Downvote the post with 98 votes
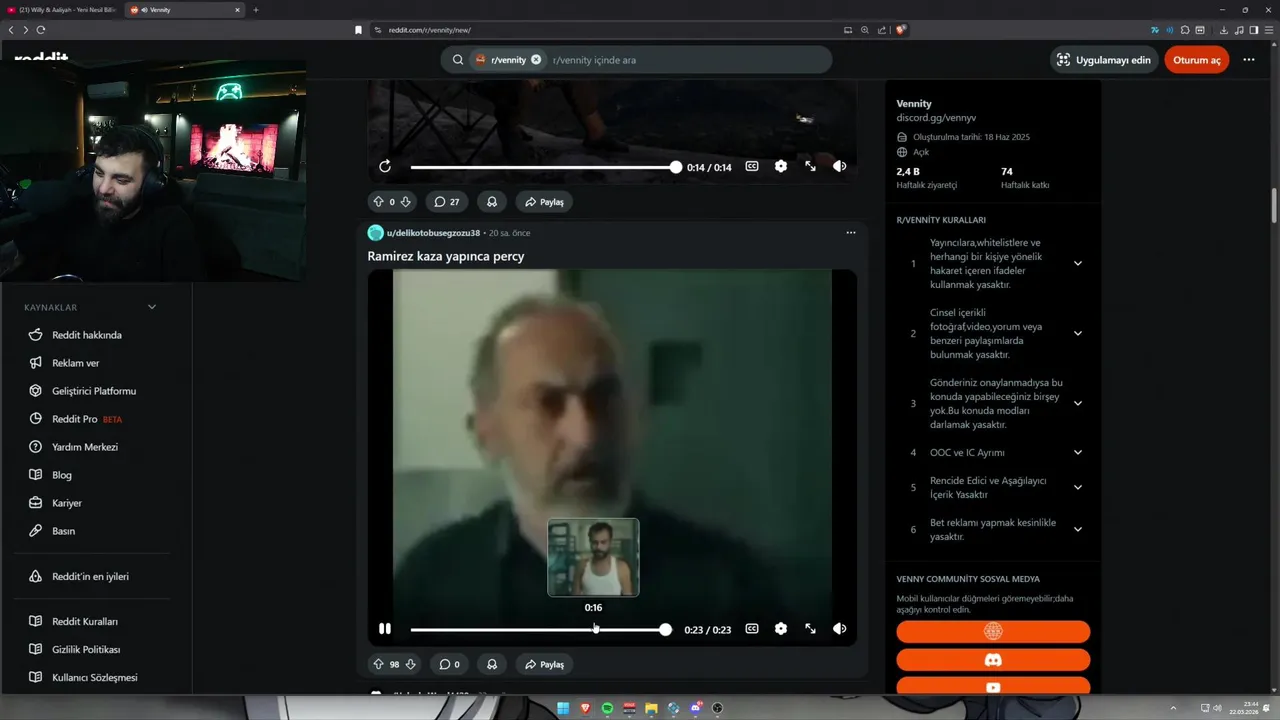Viewport: 1280px width, 720px height. coord(410,664)
